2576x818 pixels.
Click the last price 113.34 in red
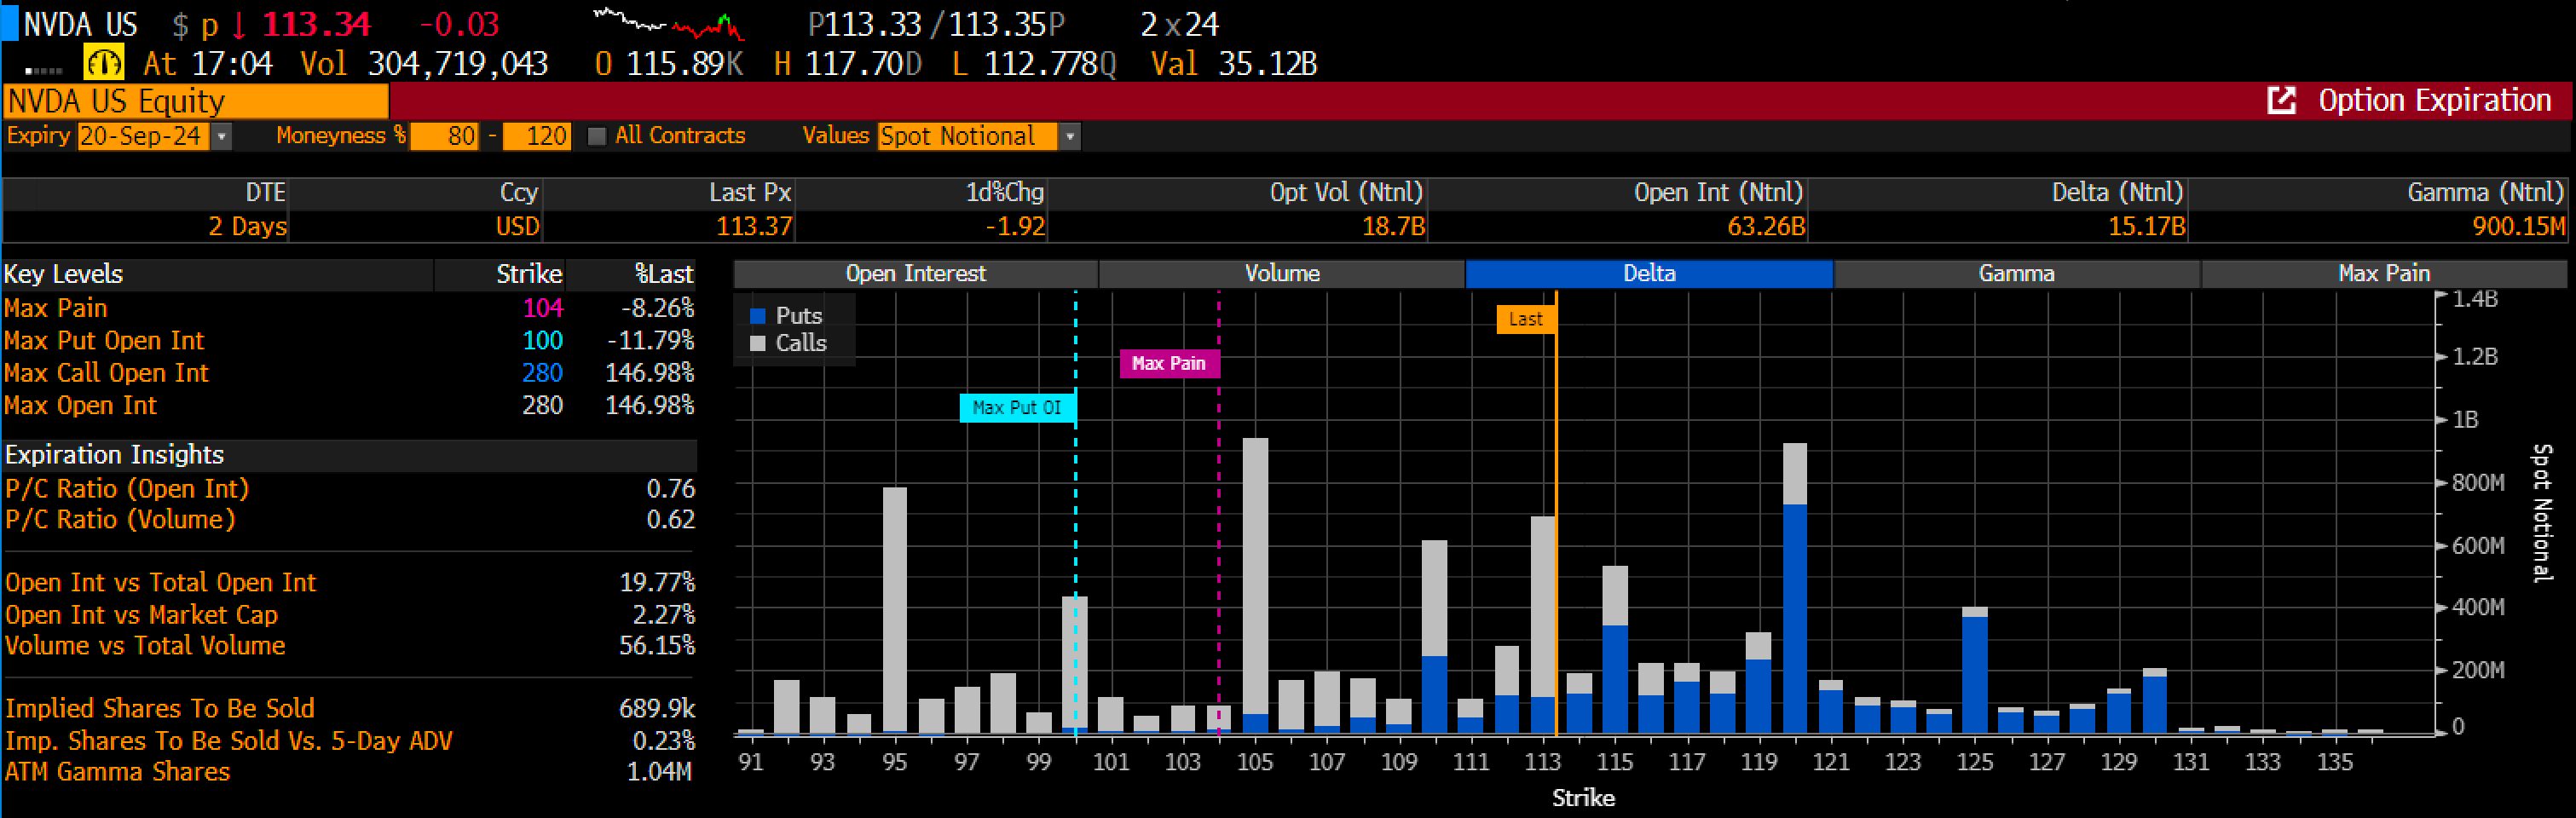pos(316,23)
